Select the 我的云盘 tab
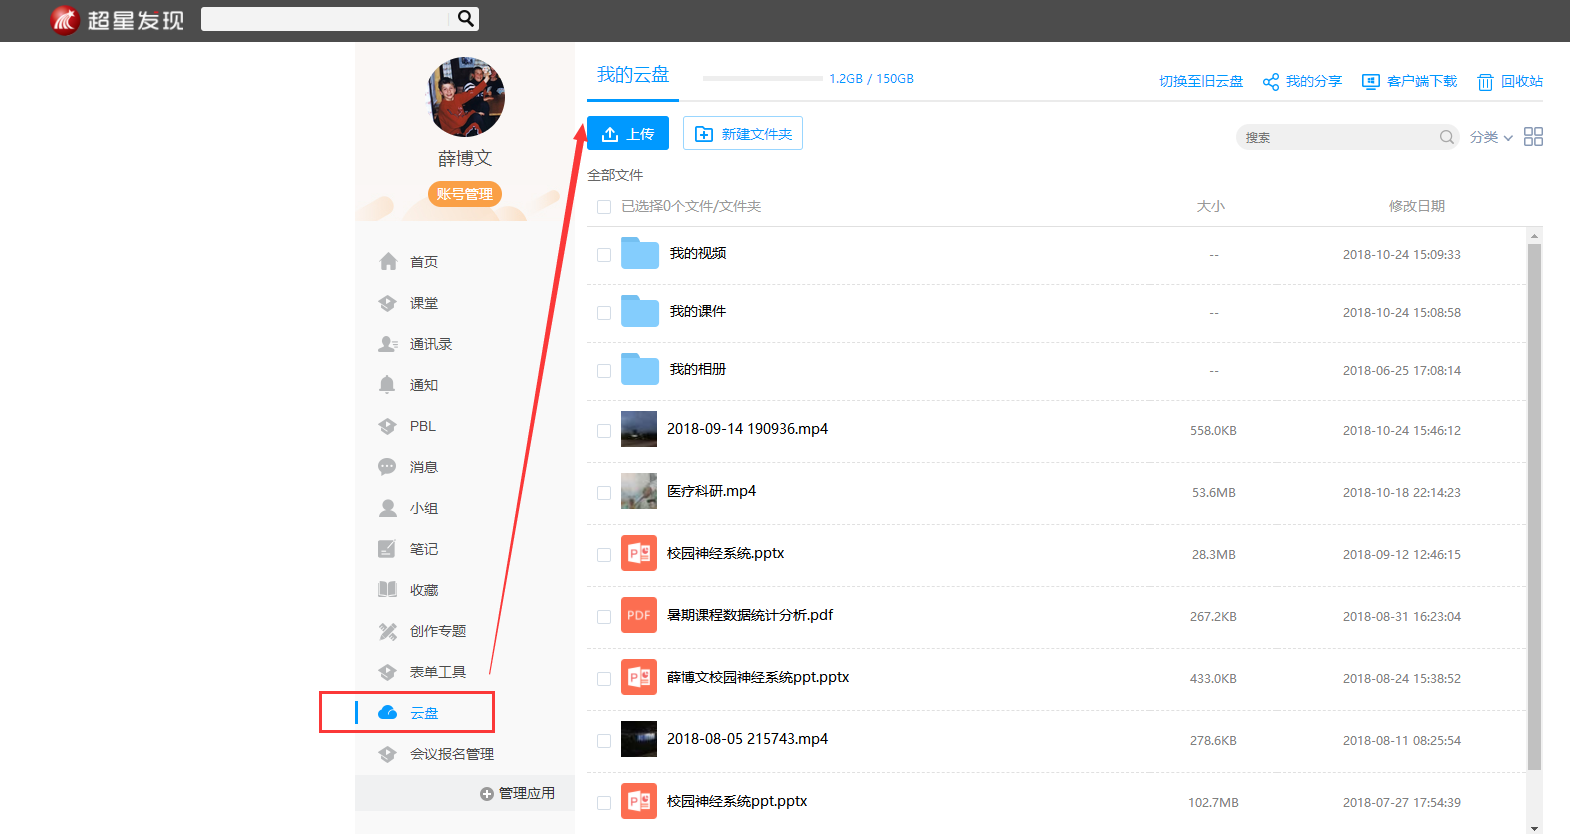 click(x=633, y=76)
